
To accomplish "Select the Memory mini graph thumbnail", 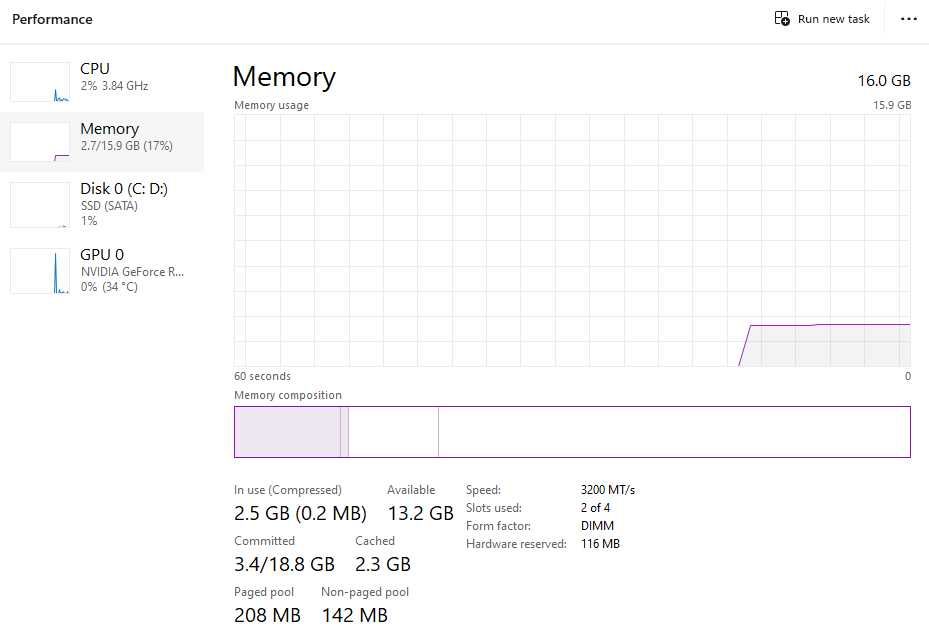I will coord(40,142).
